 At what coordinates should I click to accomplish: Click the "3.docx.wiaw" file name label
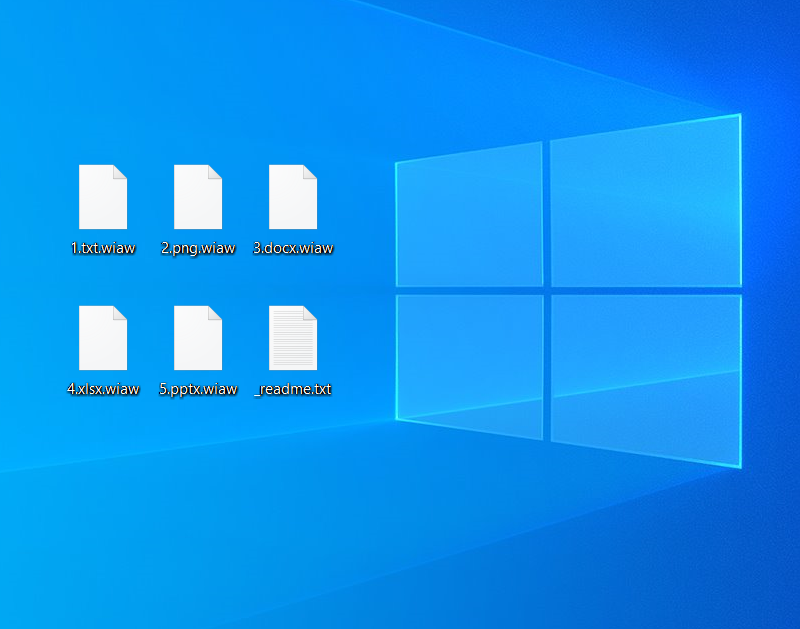293,249
